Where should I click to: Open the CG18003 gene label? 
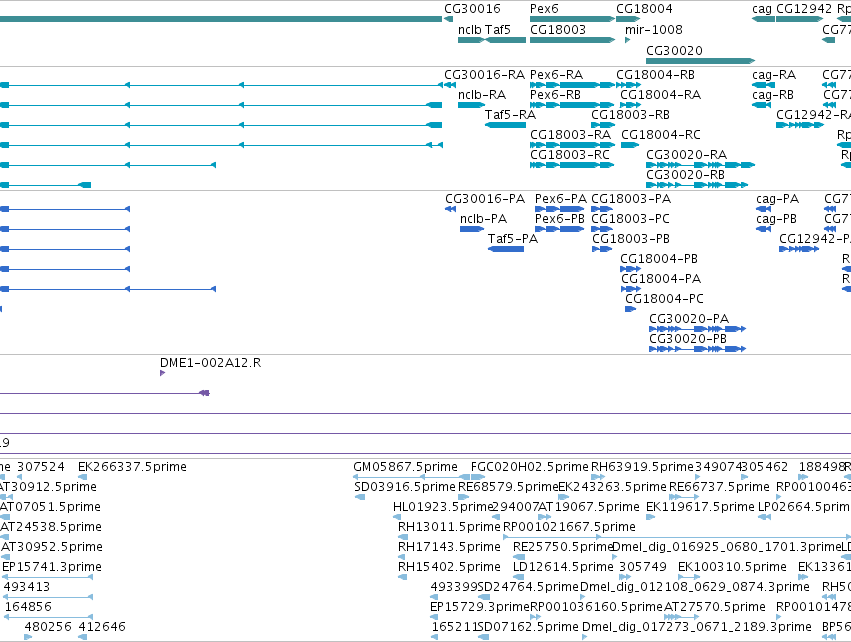coord(558,29)
